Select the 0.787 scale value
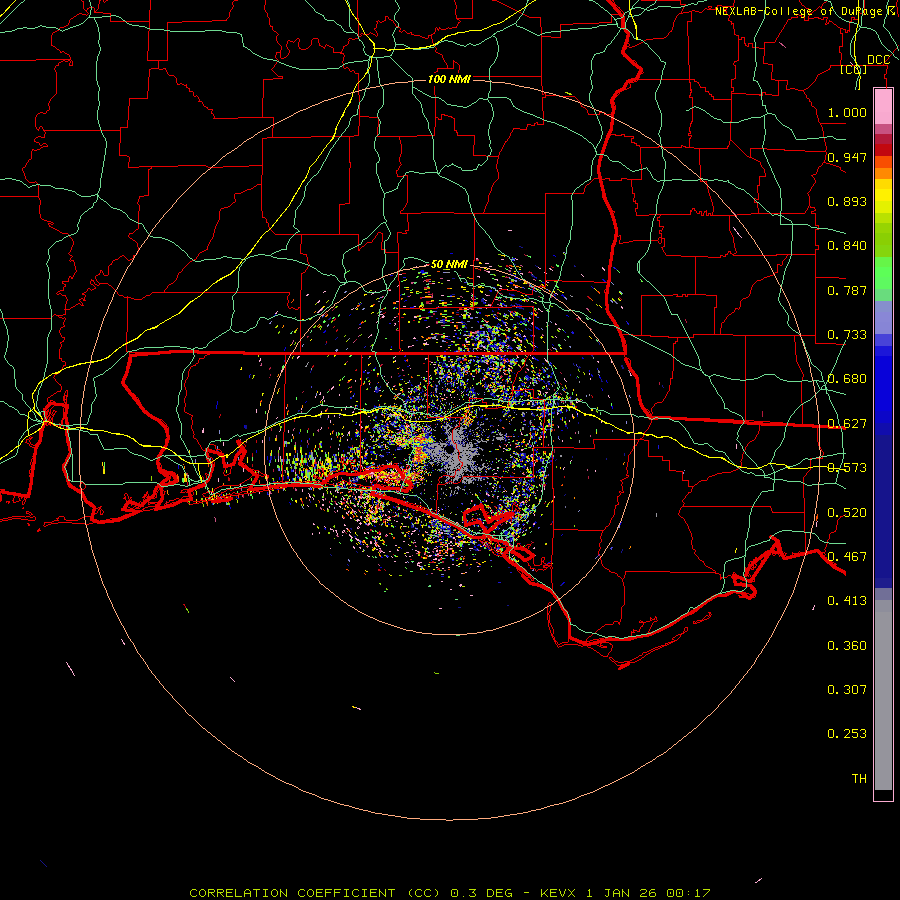Viewport: 900px width, 900px height. (x=847, y=290)
